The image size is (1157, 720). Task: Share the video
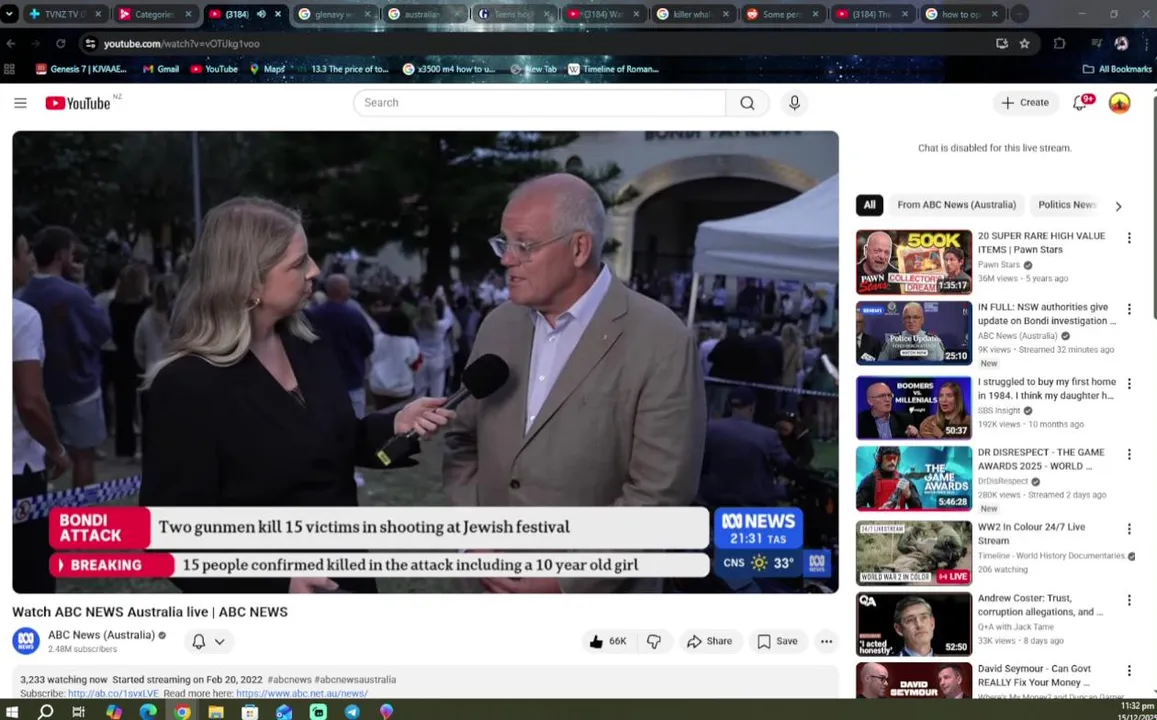[x=710, y=641]
